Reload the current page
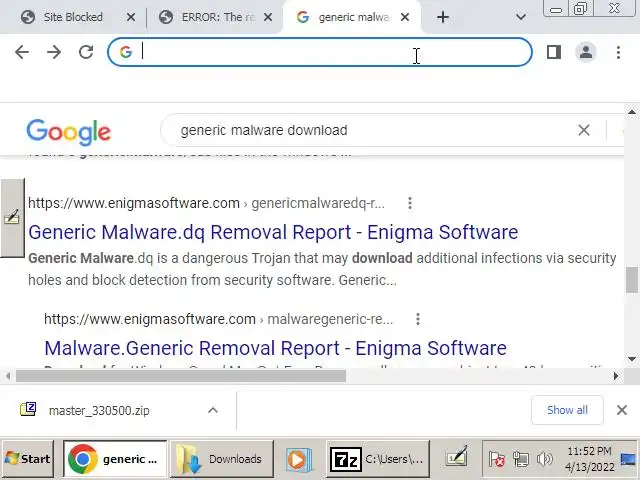Screen dimensions: 640x480 click(x=86, y=52)
